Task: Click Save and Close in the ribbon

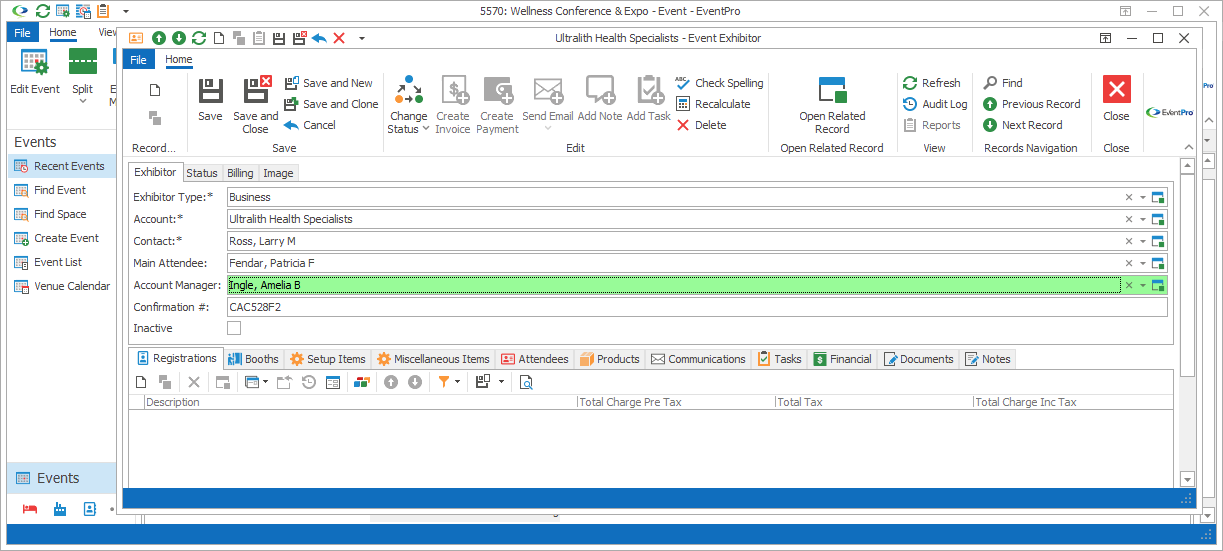Action: 256,105
